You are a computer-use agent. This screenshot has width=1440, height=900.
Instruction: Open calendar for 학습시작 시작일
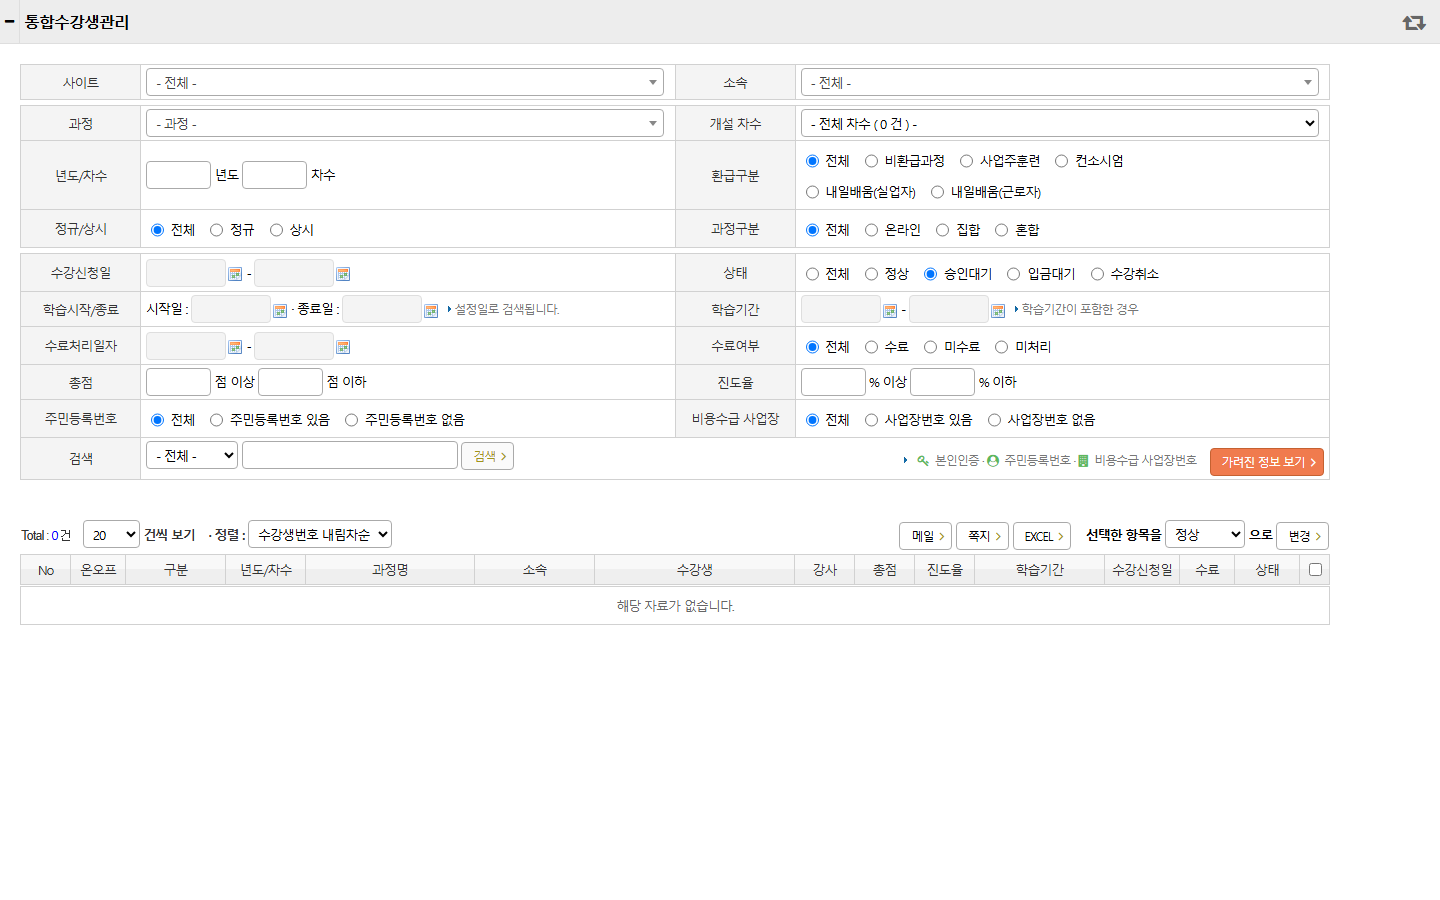(280, 311)
